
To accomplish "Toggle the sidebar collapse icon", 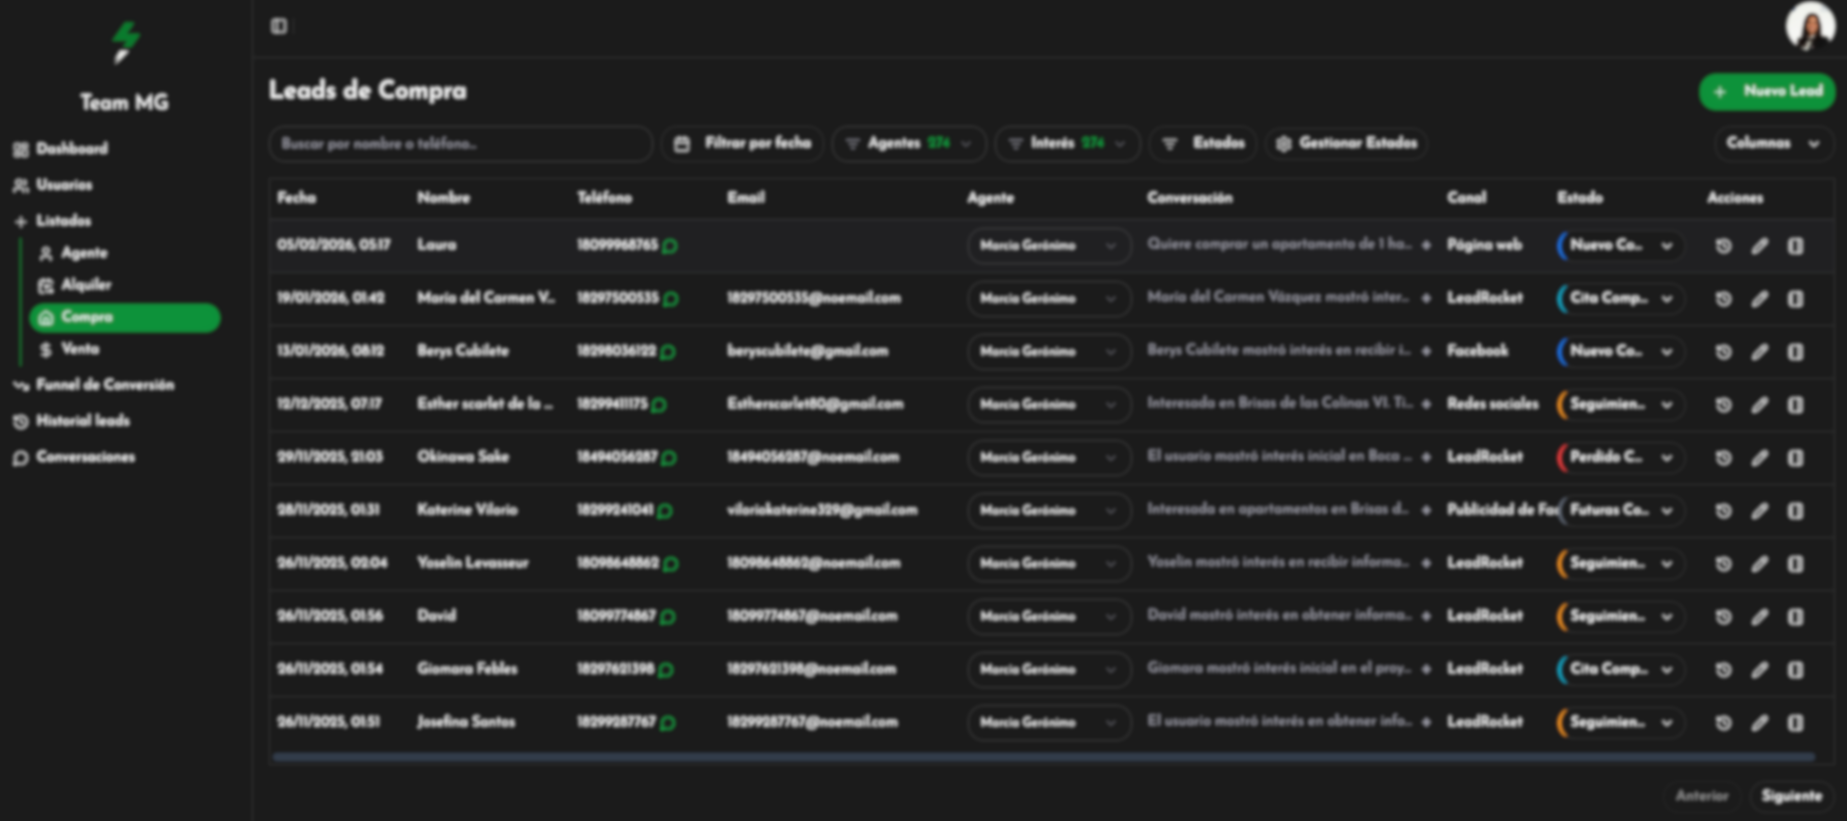I will coord(279,26).
